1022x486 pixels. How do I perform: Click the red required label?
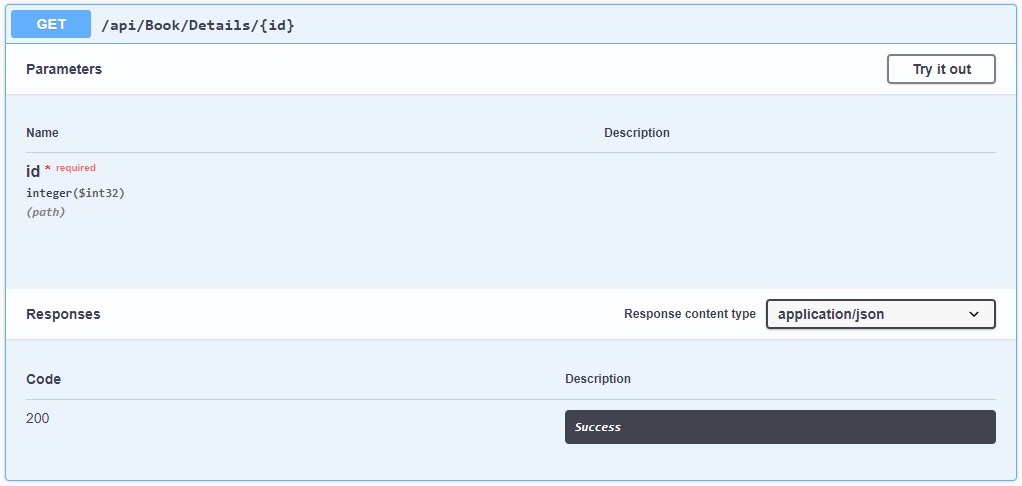coord(76,168)
